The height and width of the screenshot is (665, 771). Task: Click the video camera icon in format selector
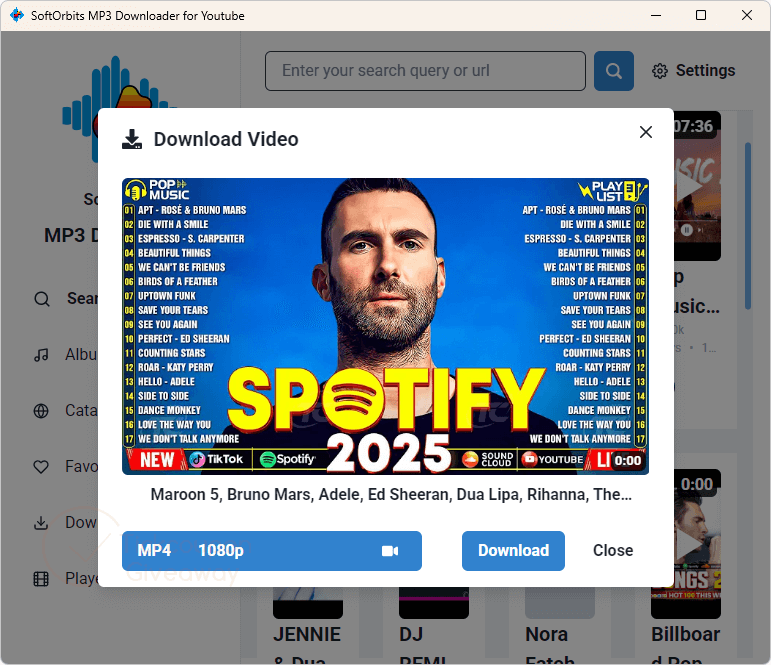pos(390,551)
